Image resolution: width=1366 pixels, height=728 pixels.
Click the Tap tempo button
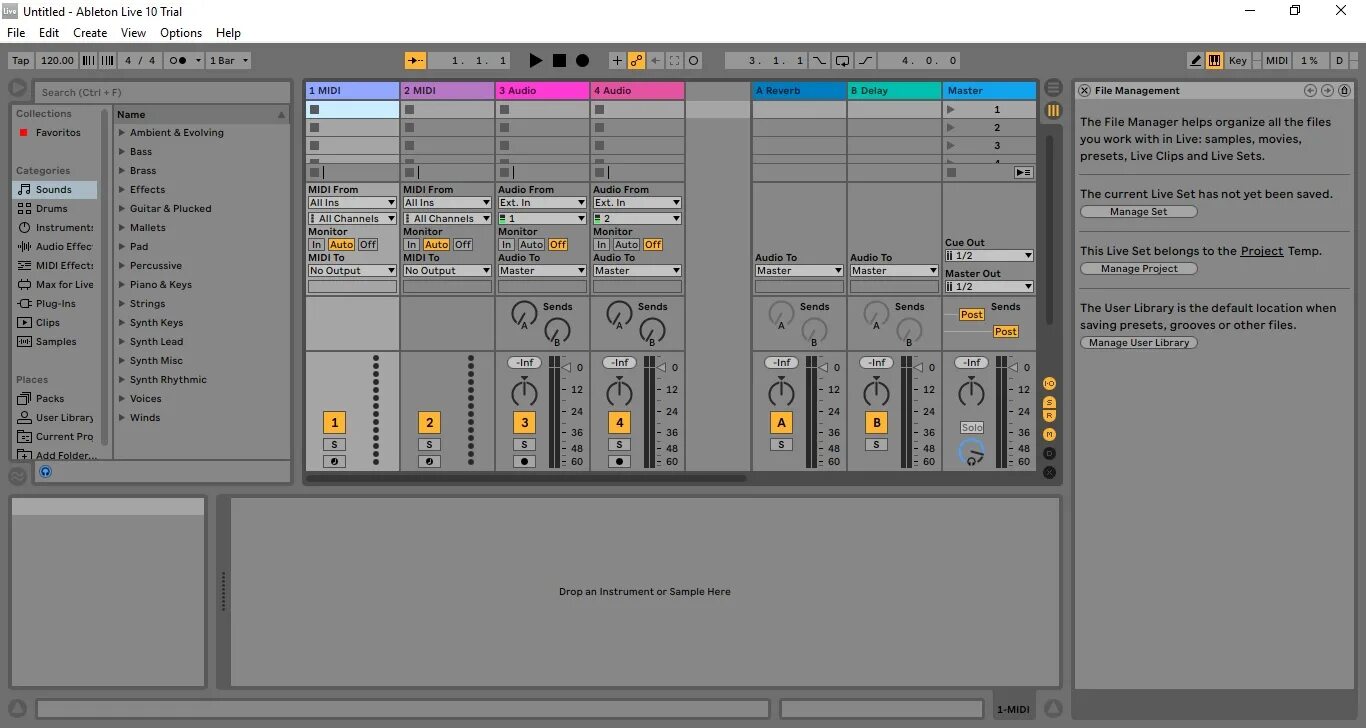tap(20, 61)
